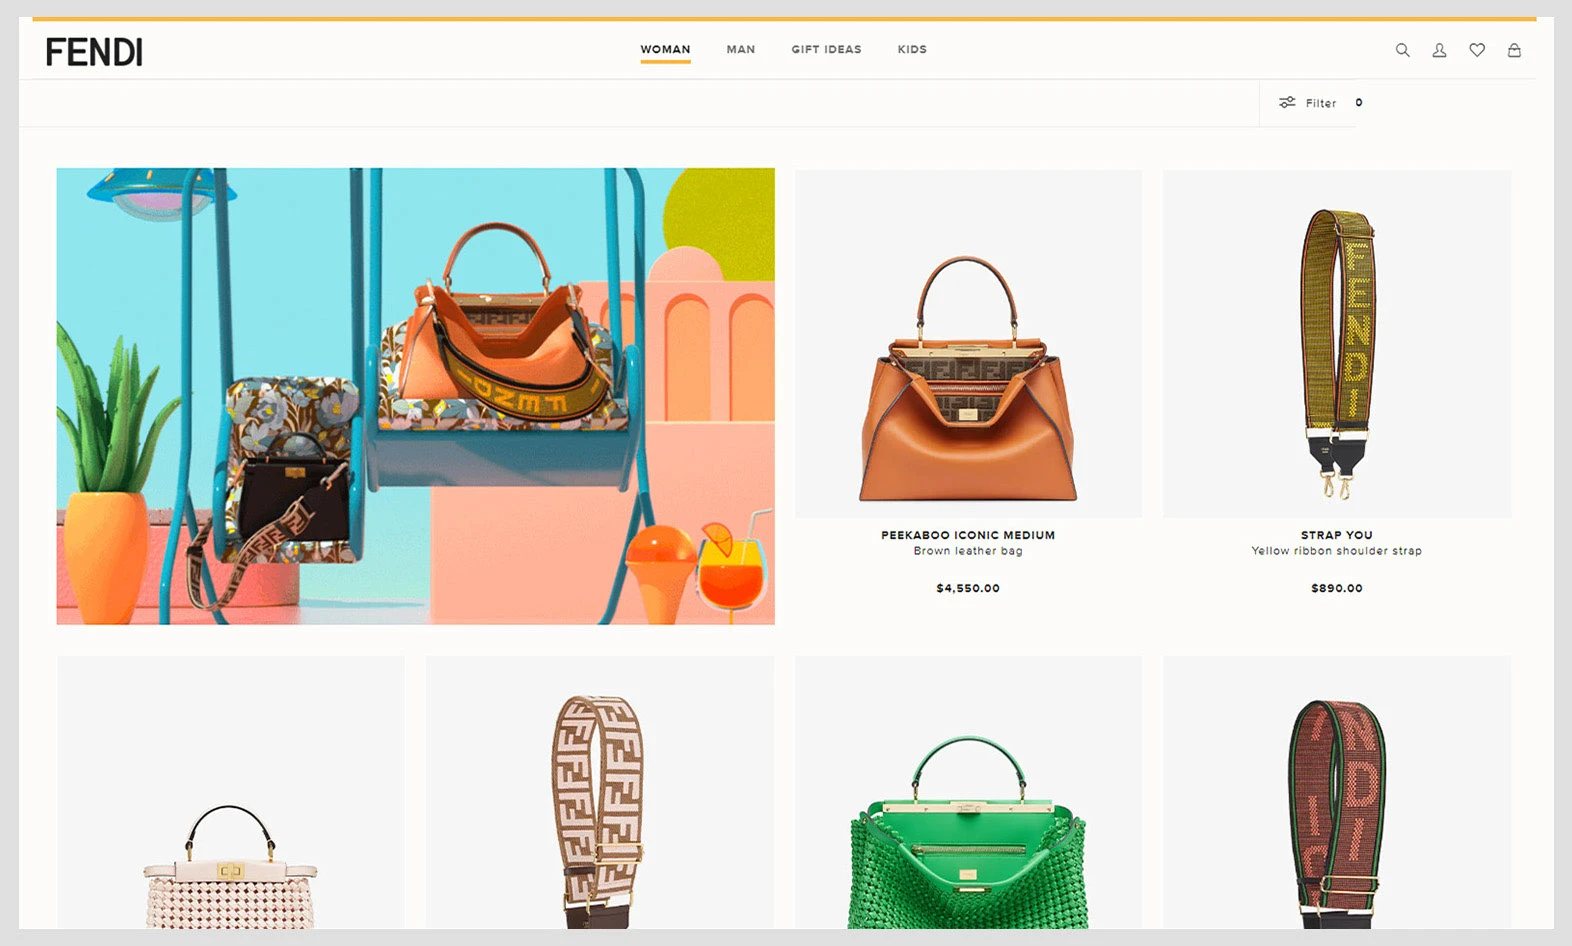Screen dimensions: 1572x946
Task: Select the Woman menu tab
Action: pyautogui.click(x=665, y=49)
